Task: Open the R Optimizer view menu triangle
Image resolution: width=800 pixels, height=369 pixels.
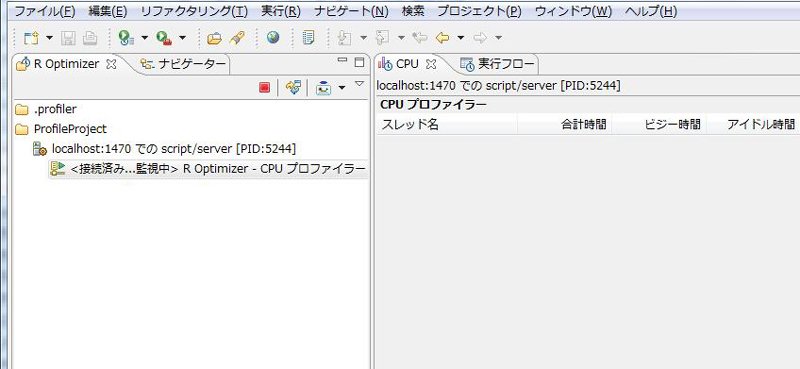Action: 360,83
